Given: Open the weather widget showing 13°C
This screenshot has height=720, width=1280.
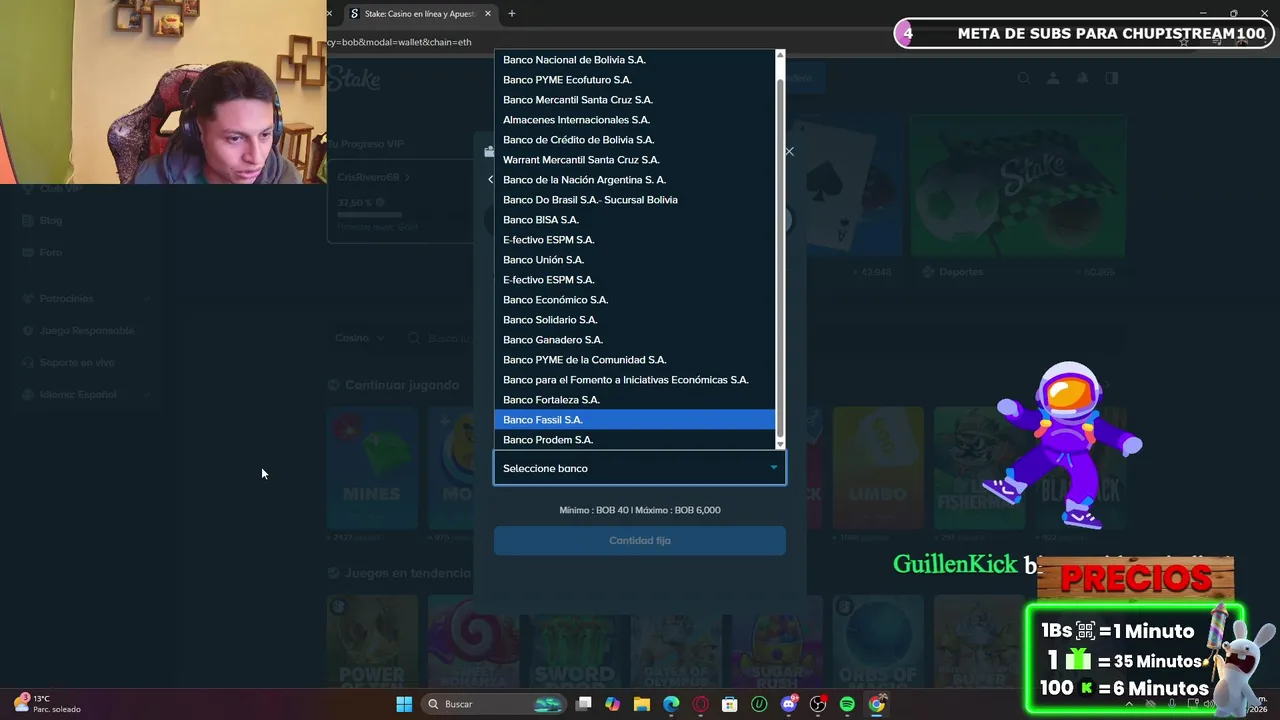Looking at the screenshot, I should point(46,704).
